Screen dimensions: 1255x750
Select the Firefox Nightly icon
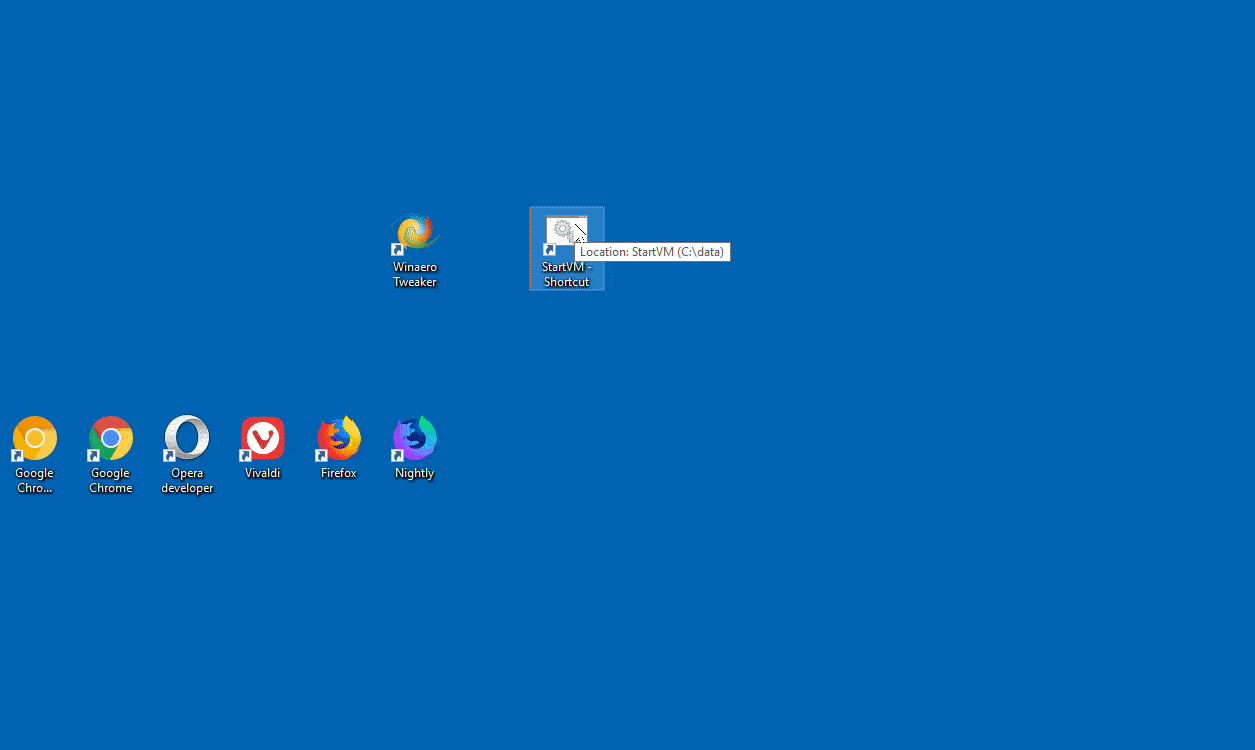pyautogui.click(x=415, y=439)
